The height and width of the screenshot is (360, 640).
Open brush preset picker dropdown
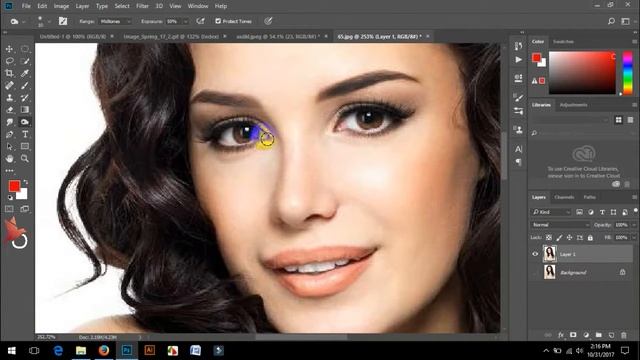point(49,21)
